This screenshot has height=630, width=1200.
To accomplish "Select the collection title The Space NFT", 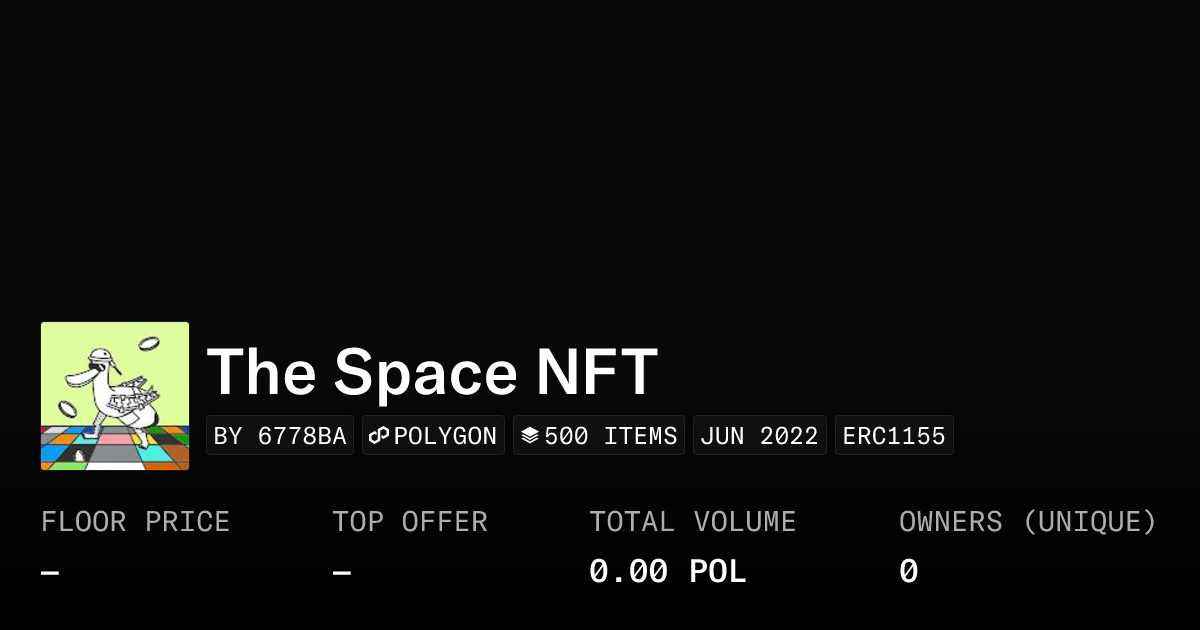I will 432,372.
